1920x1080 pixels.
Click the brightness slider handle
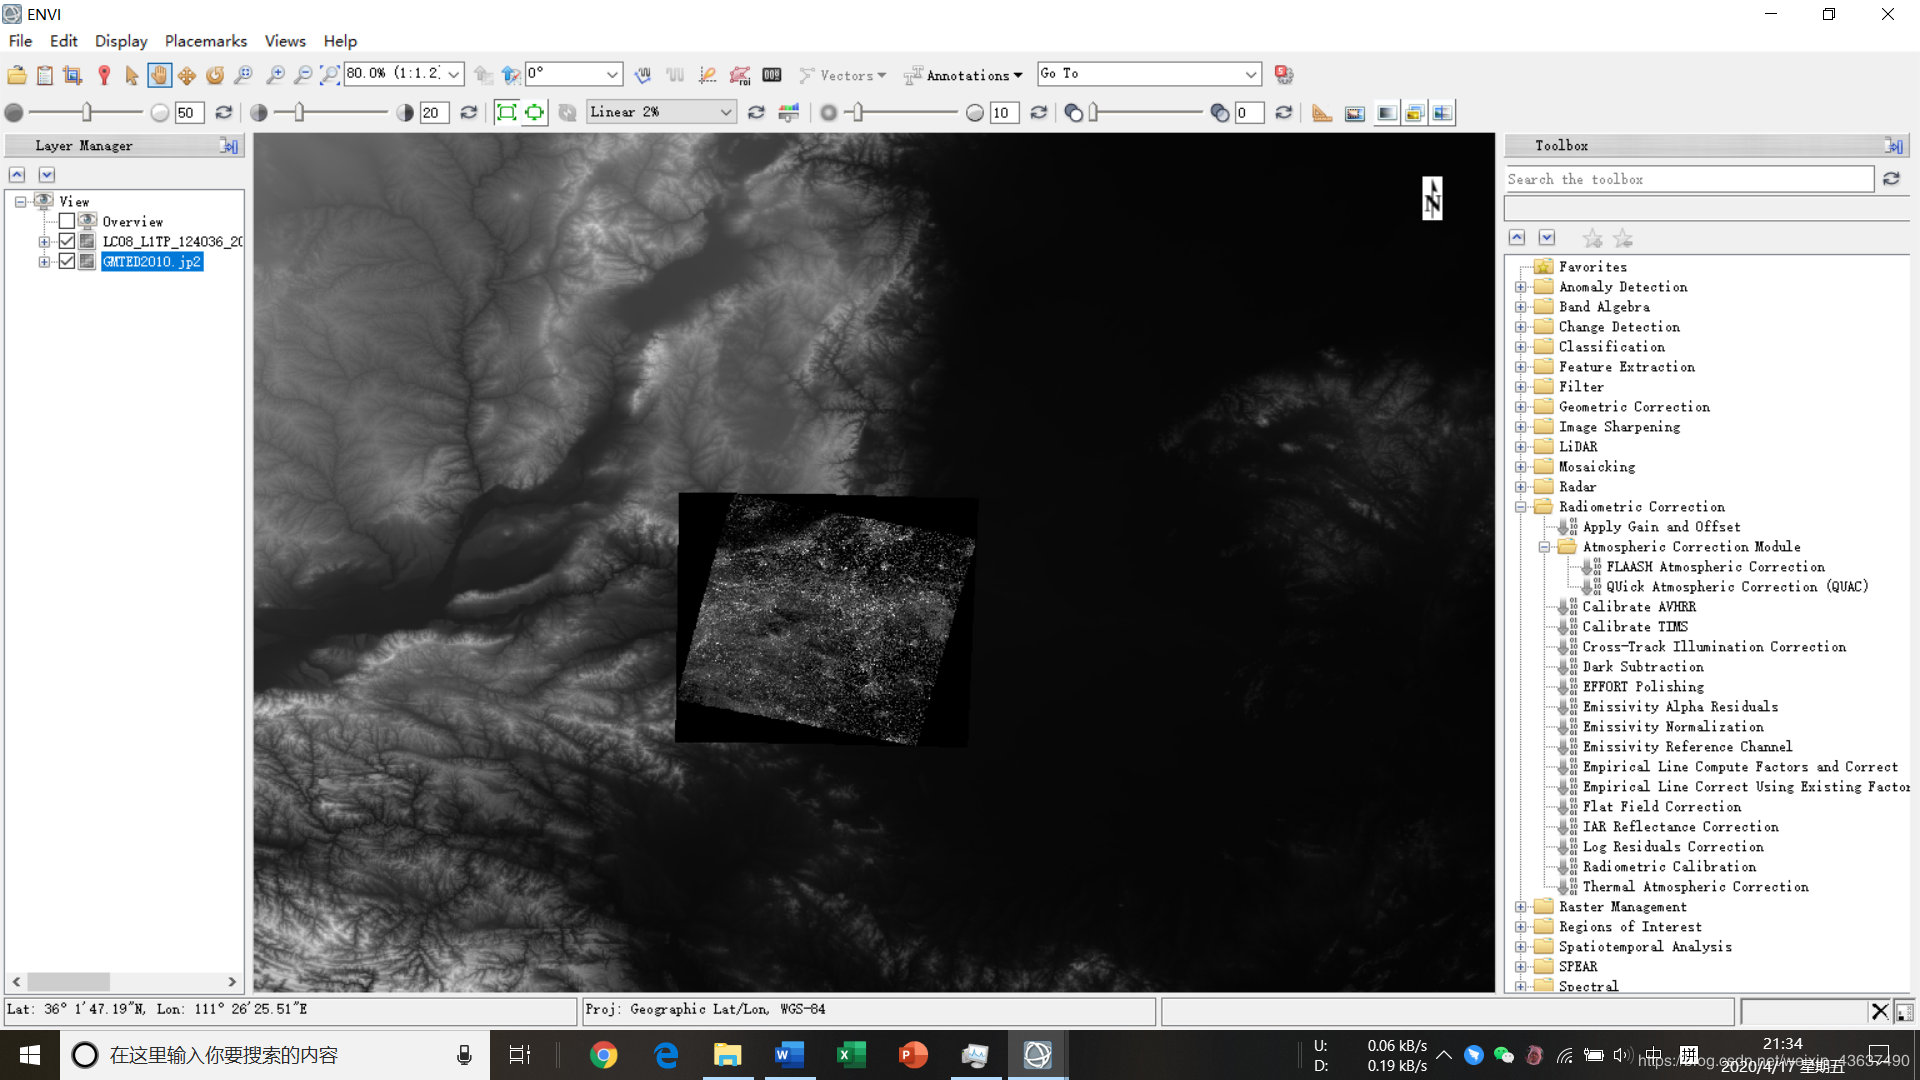[87, 112]
